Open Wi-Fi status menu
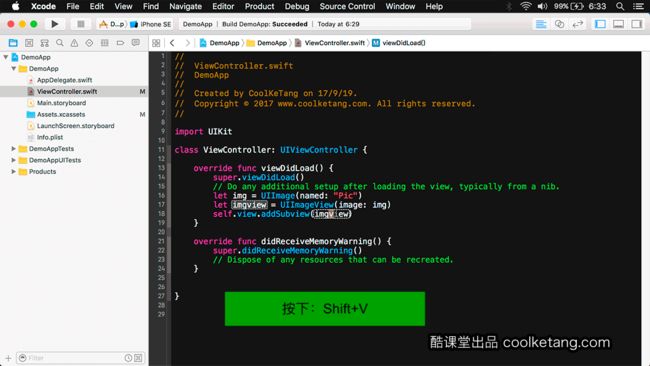Viewport: 650px width, 366px height. (526, 6)
